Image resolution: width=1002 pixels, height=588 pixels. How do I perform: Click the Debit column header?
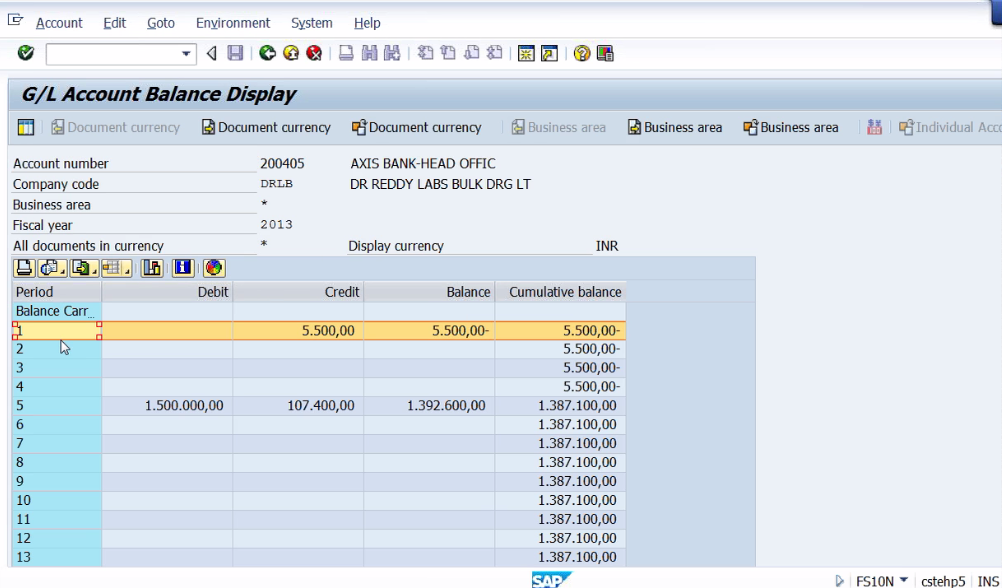click(167, 292)
